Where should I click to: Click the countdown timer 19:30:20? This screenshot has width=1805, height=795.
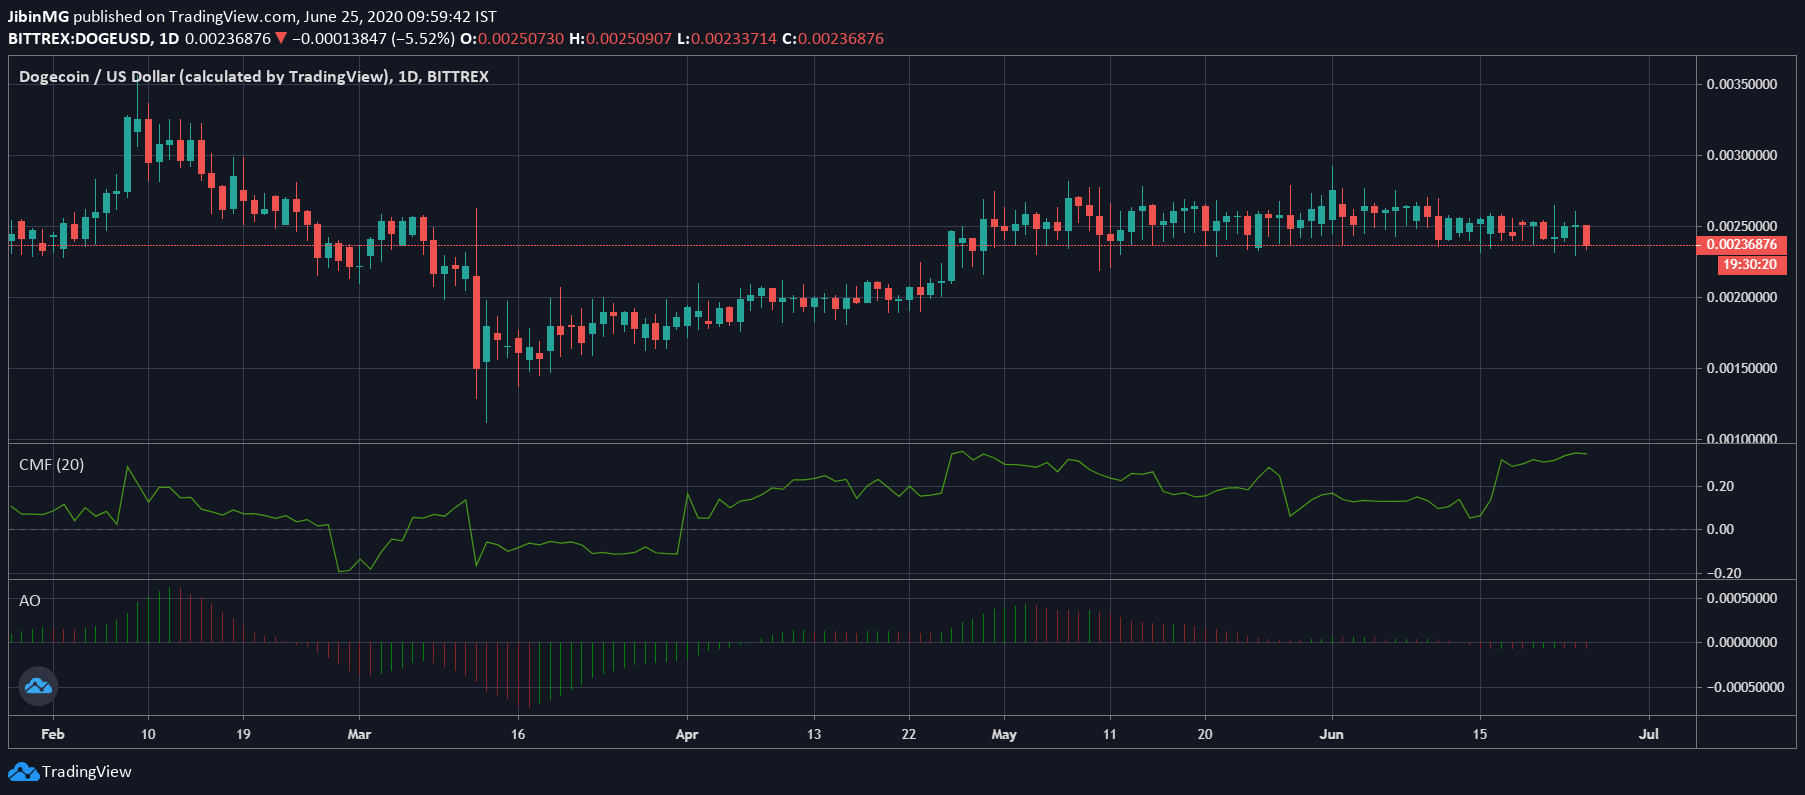1750,265
